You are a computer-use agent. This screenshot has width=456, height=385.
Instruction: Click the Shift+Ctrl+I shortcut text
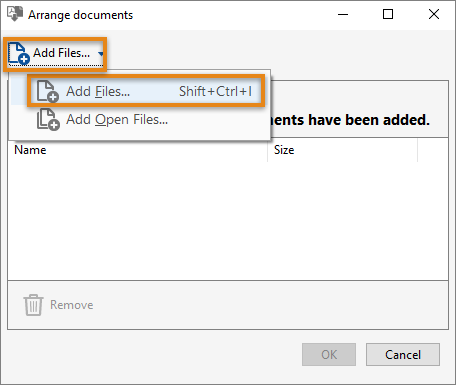[215, 91]
